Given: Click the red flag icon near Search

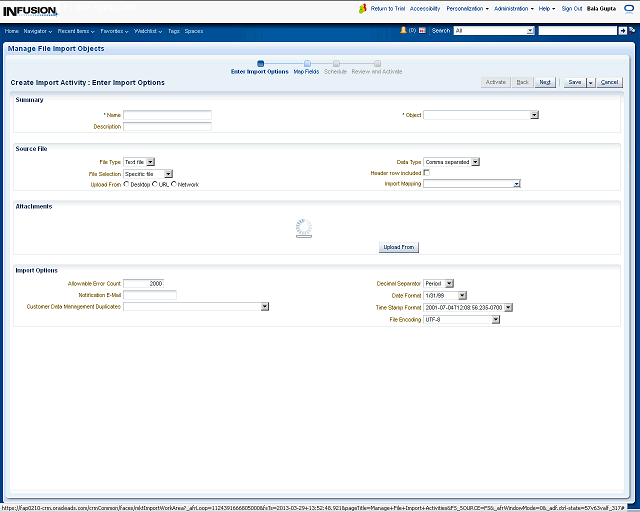Looking at the screenshot, I should click(425, 31).
